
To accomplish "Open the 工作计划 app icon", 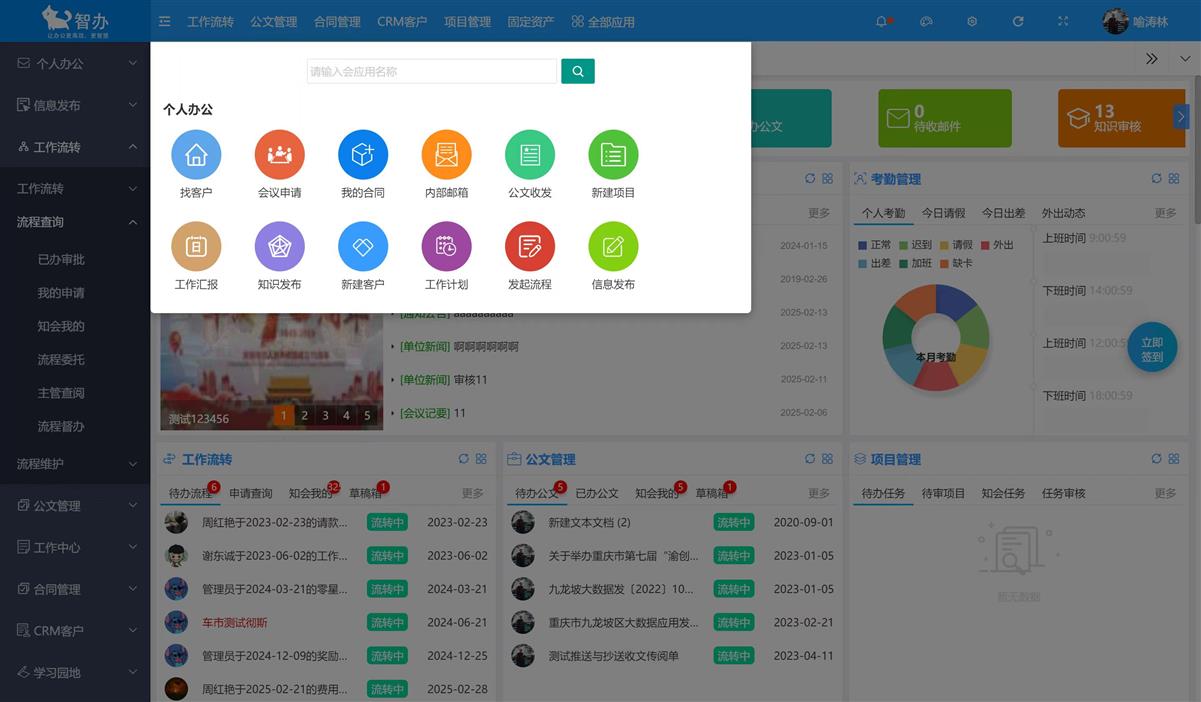I will pyautogui.click(x=446, y=247).
